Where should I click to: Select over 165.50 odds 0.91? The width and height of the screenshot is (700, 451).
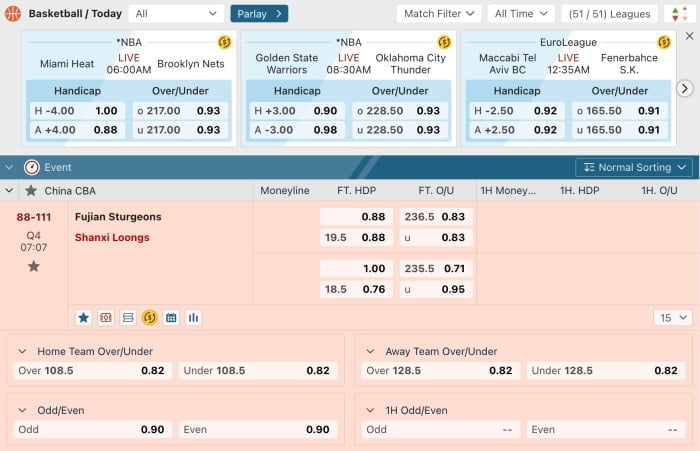click(x=619, y=111)
